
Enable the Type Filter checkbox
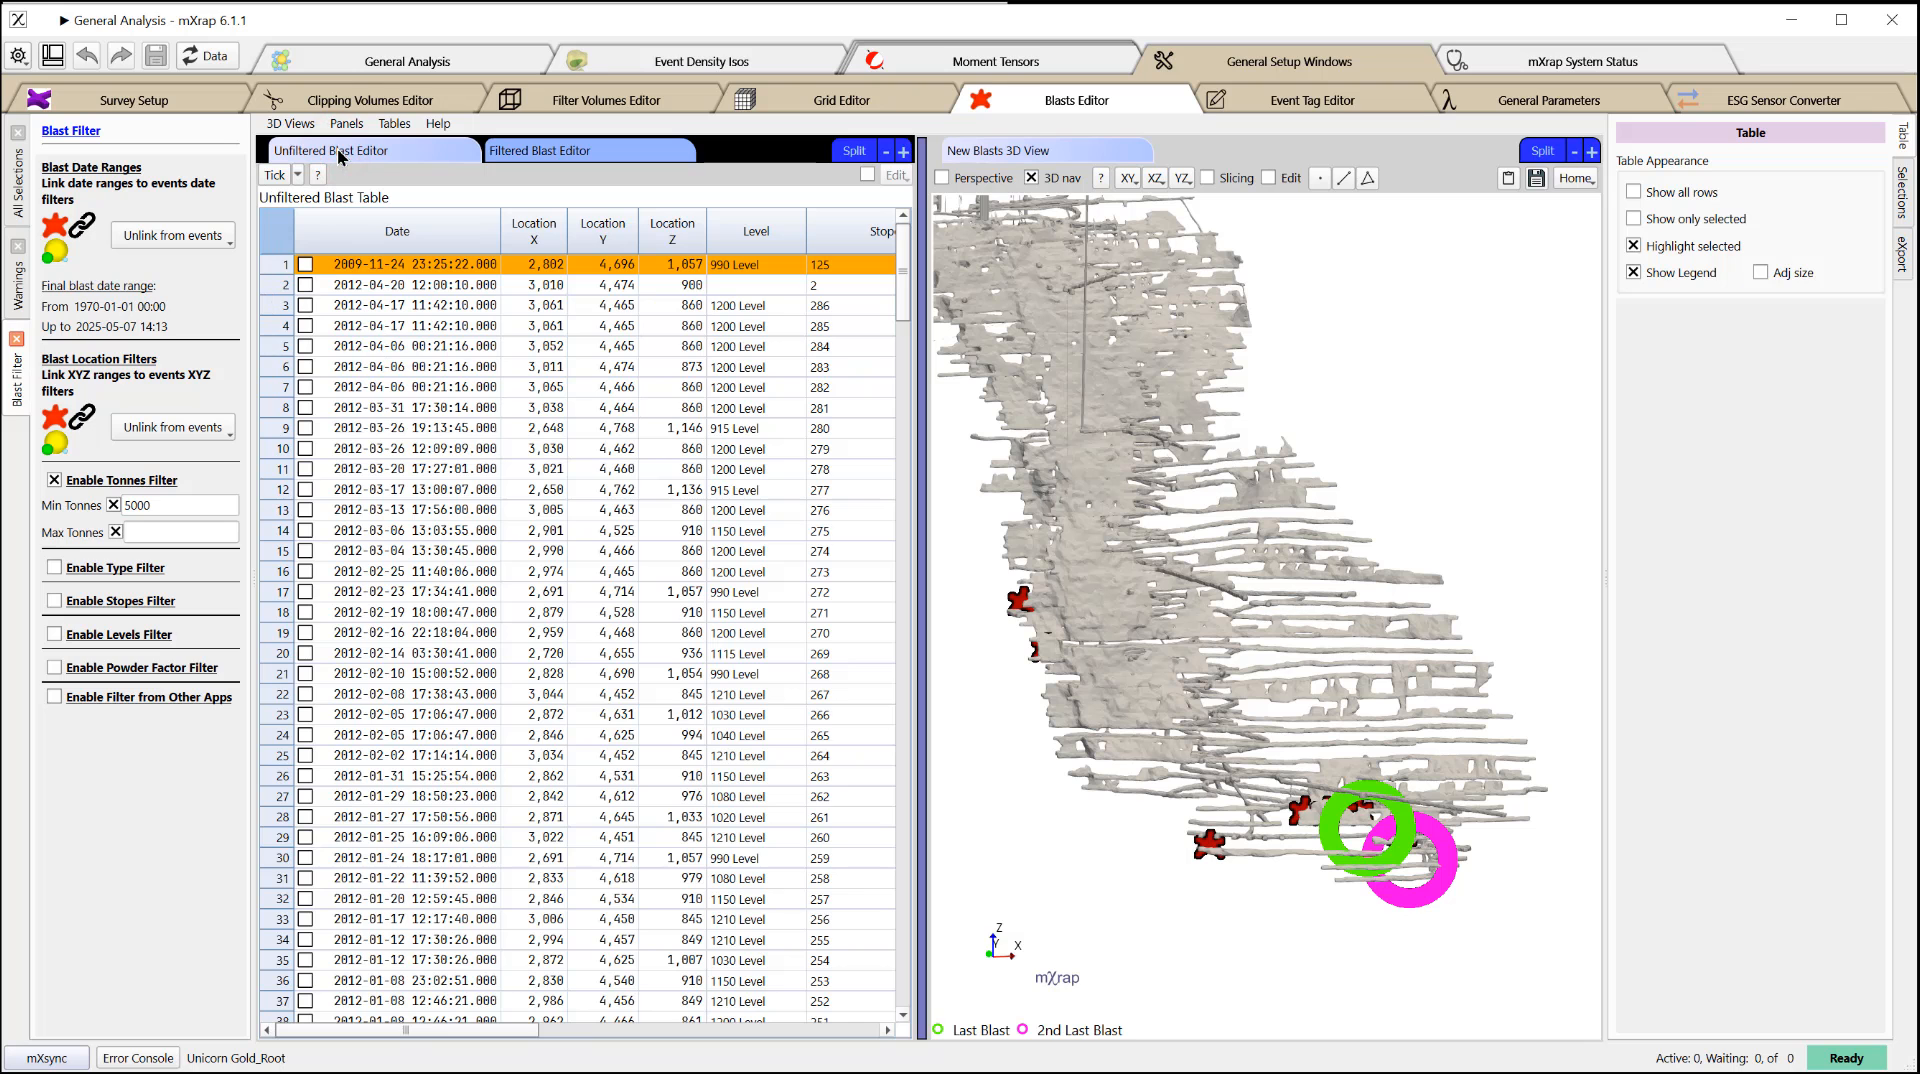pyautogui.click(x=55, y=567)
